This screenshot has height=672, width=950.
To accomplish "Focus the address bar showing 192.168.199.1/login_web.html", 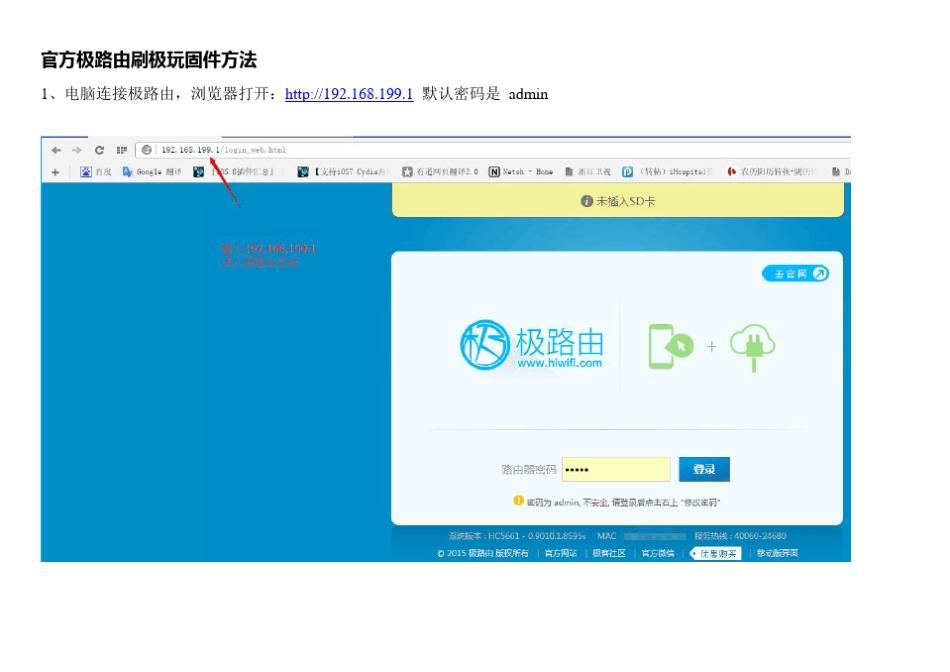I will [x=494, y=150].
